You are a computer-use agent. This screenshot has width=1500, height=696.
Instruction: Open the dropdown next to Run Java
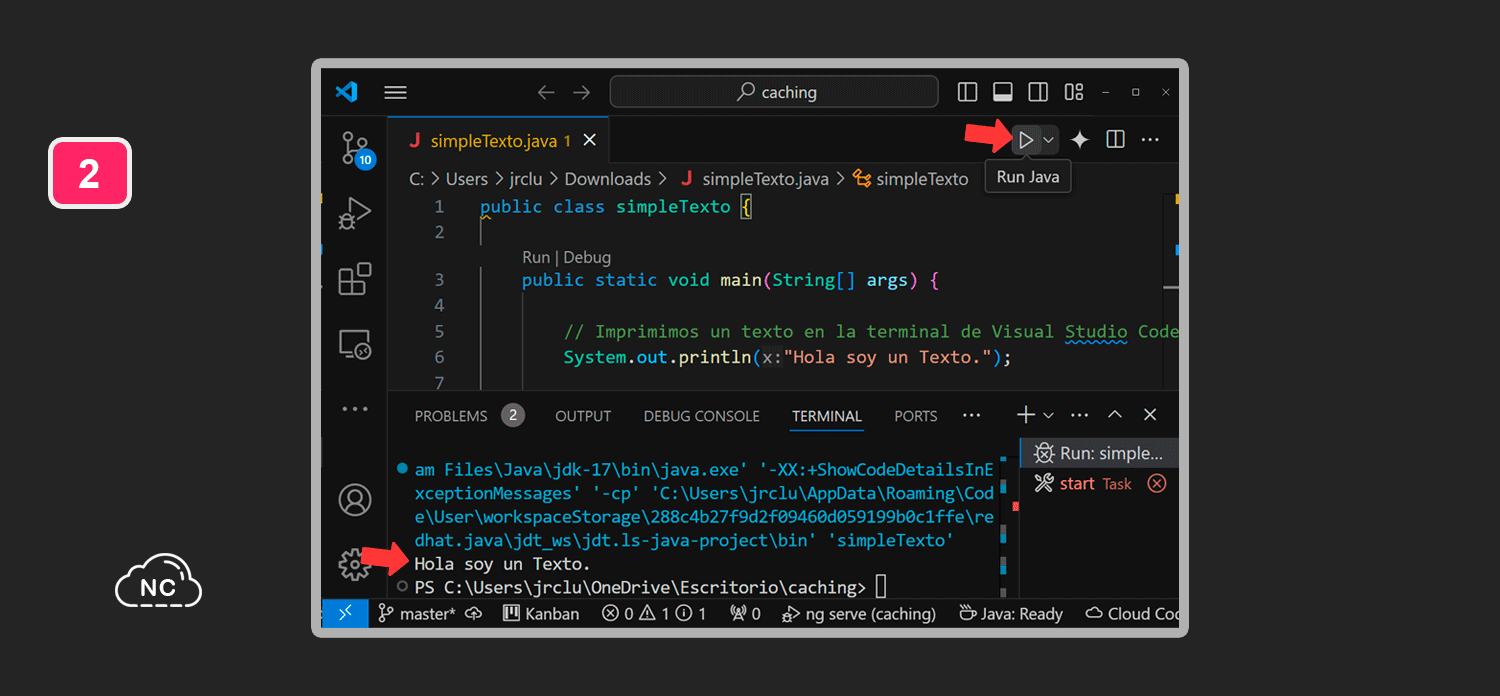coord(1049,140)
